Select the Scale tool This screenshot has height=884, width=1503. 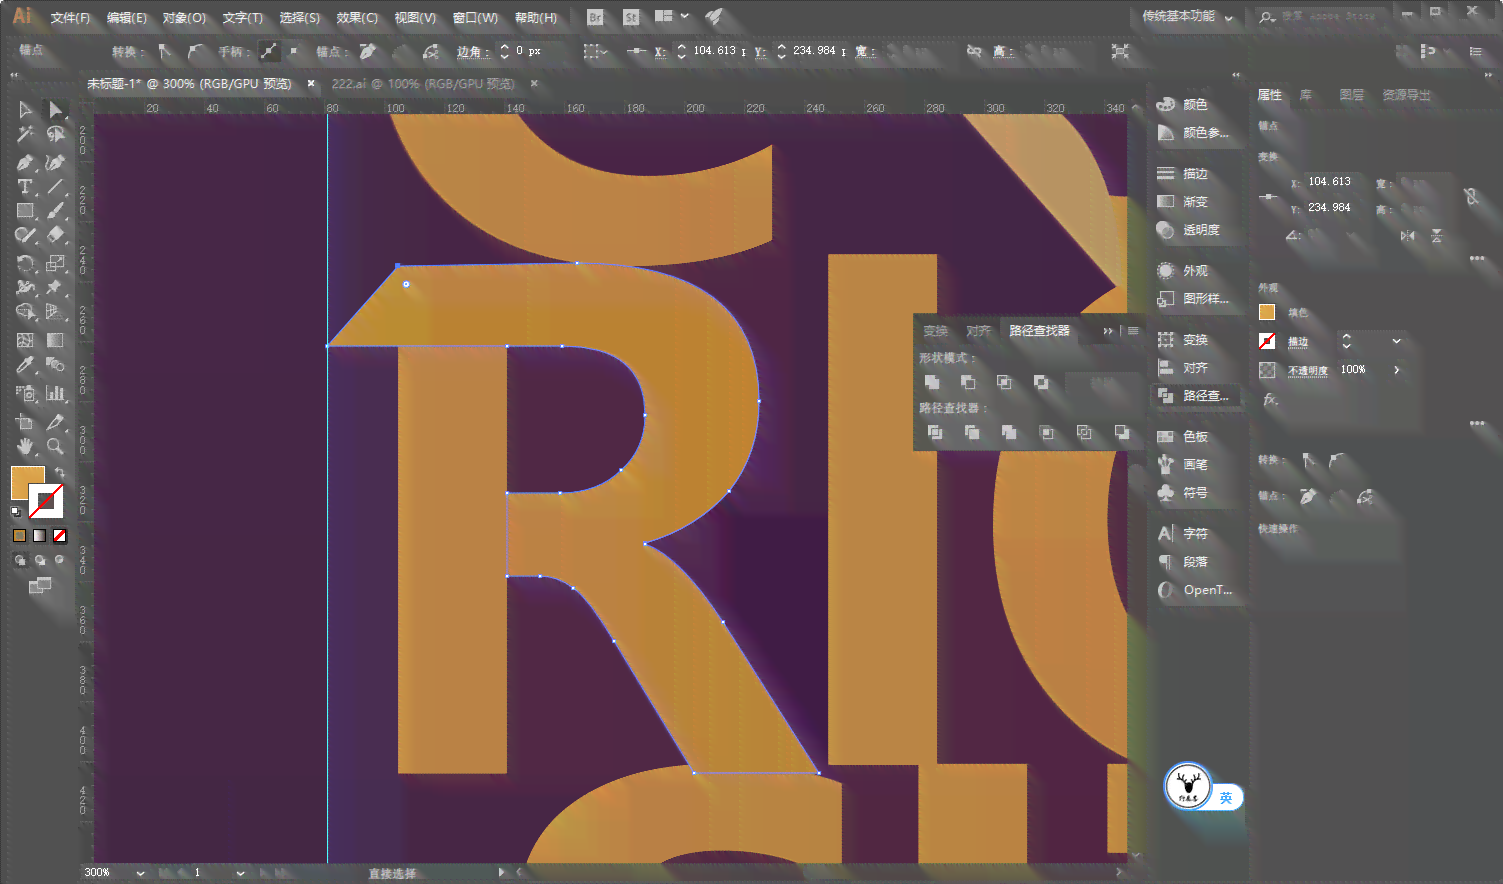56,263
